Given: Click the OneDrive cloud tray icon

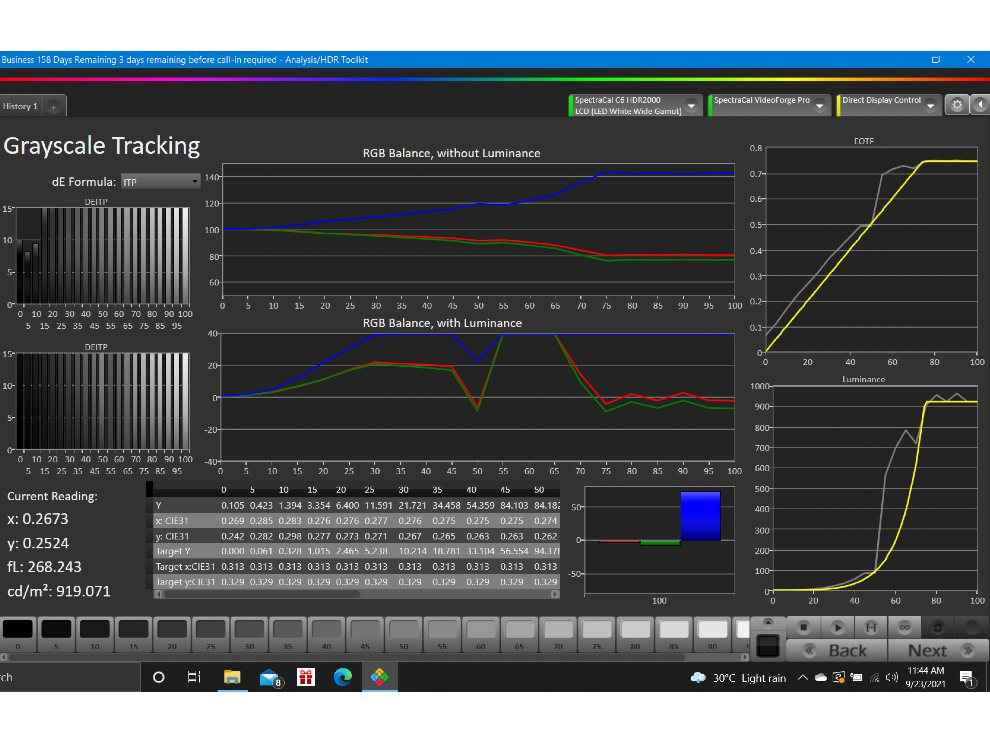Looking at the screenshot, I should tap(821, 678).
